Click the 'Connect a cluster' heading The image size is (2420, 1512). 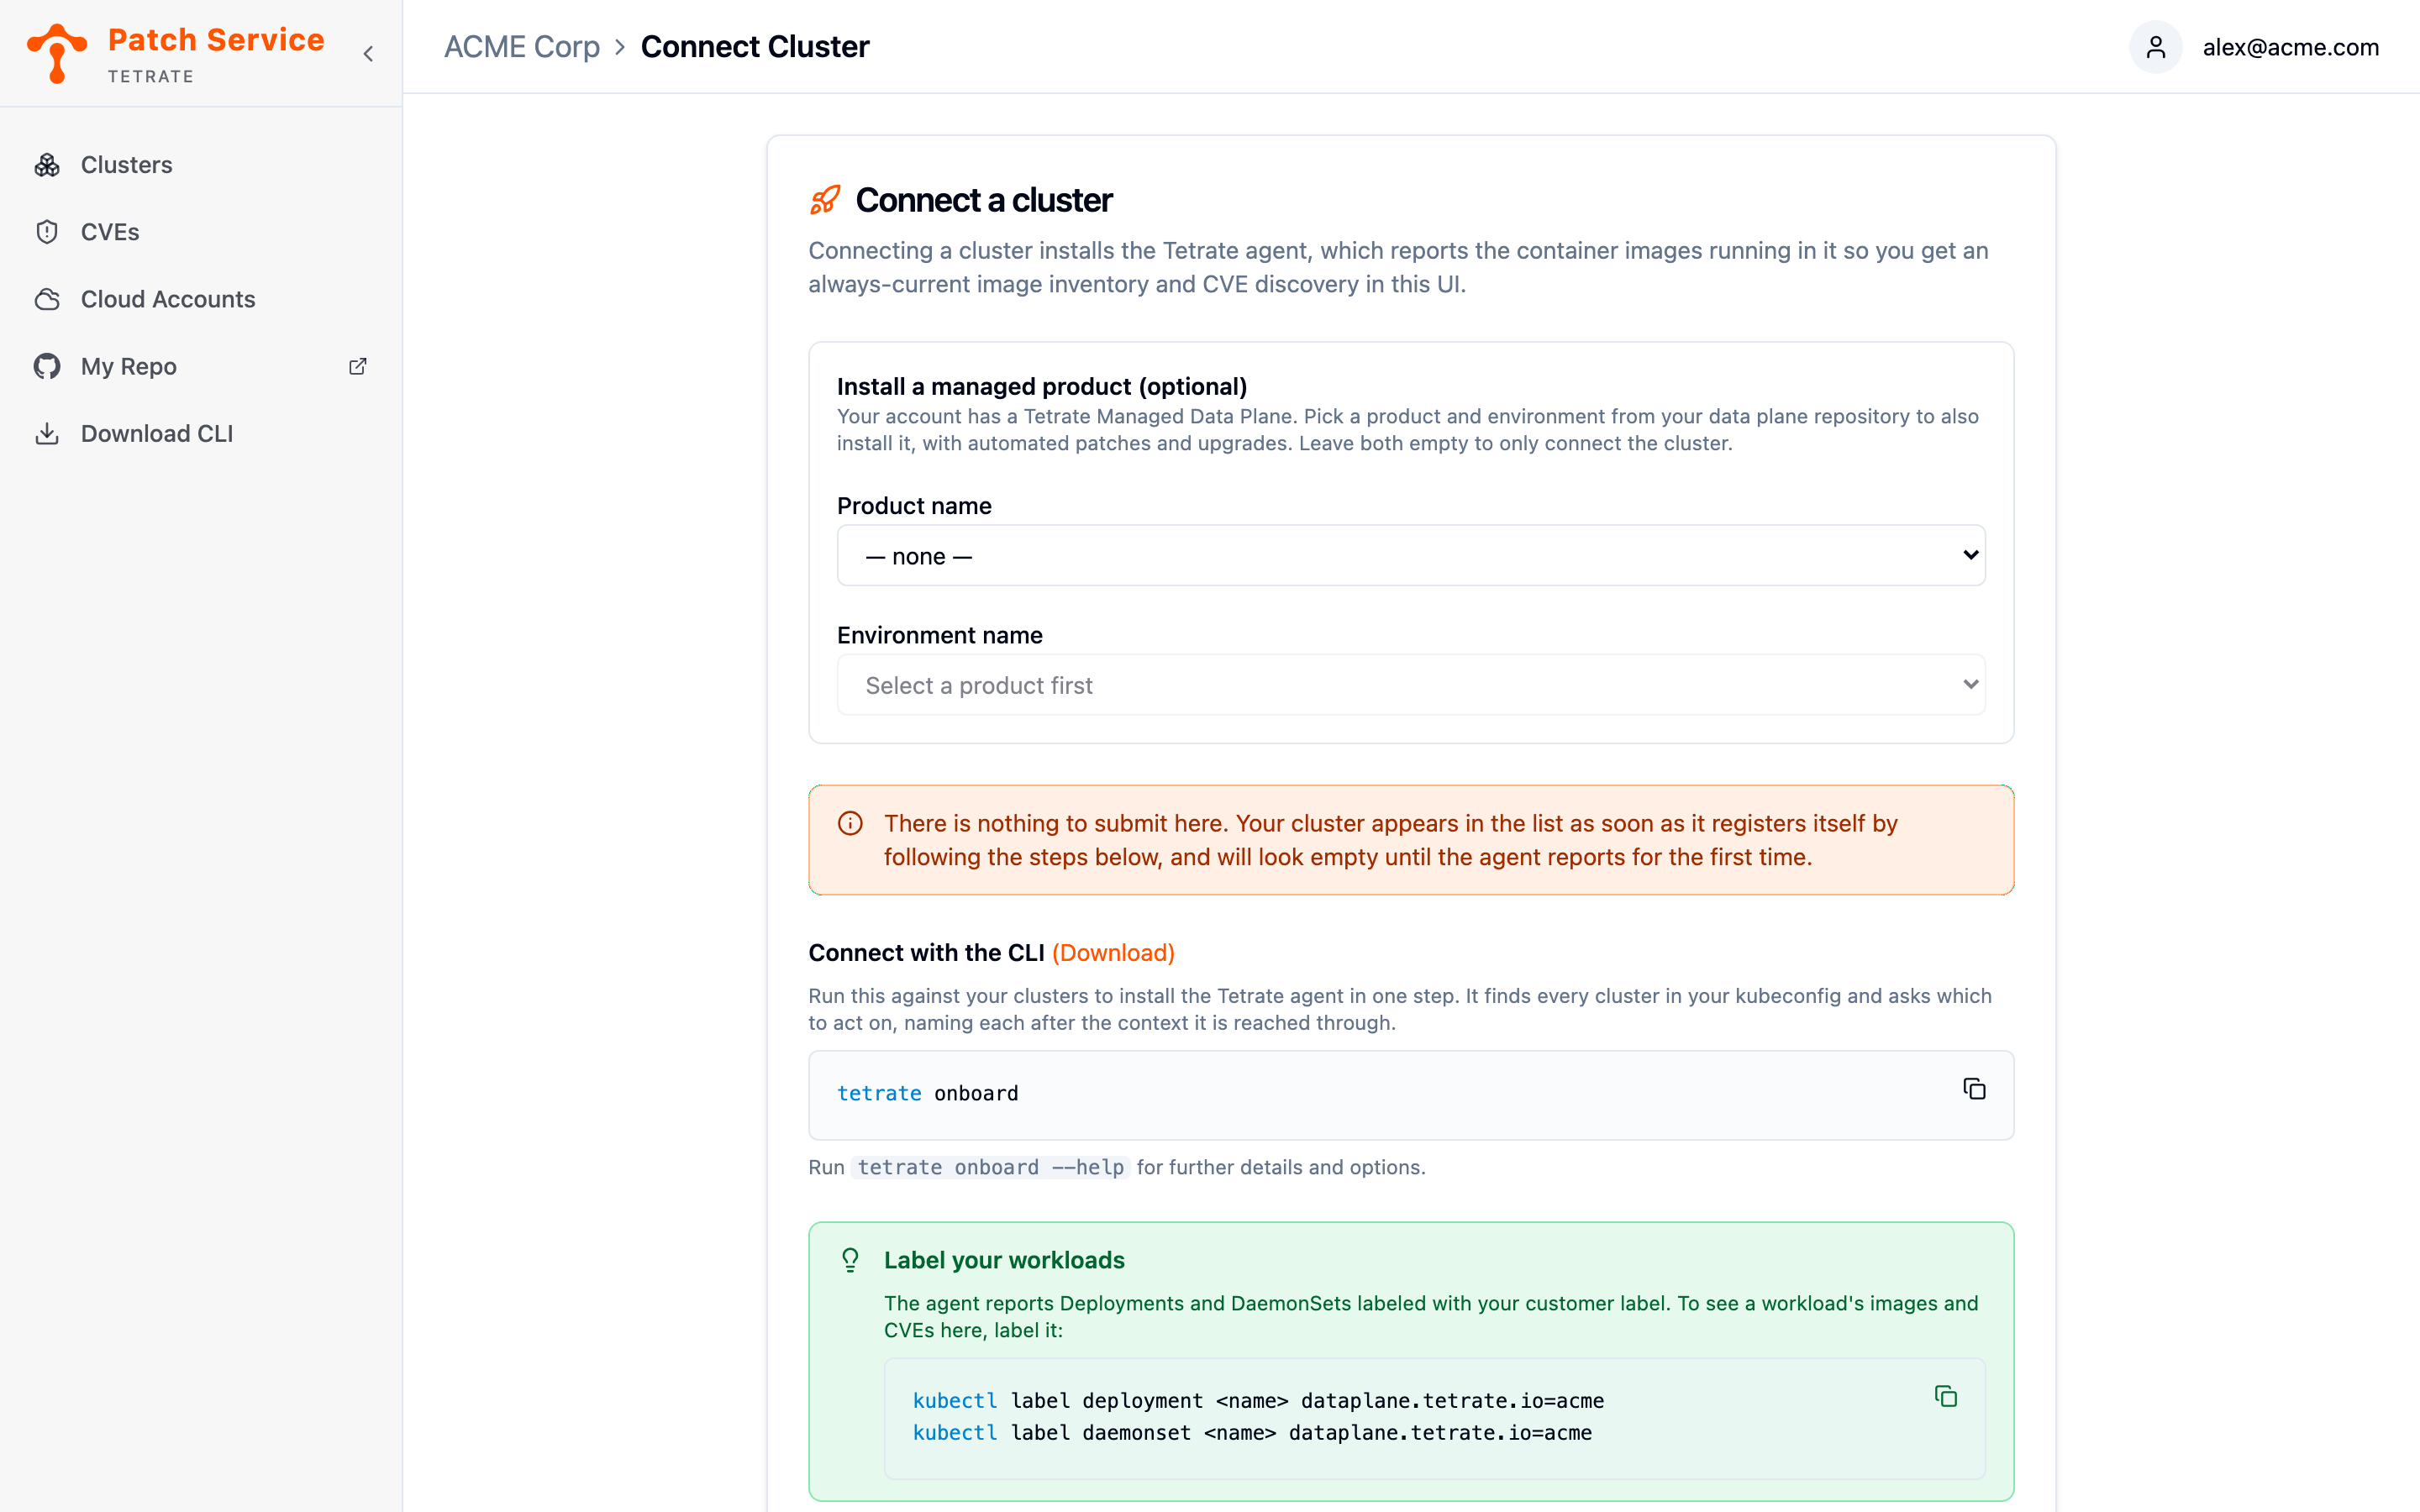(x=983, y=200)
